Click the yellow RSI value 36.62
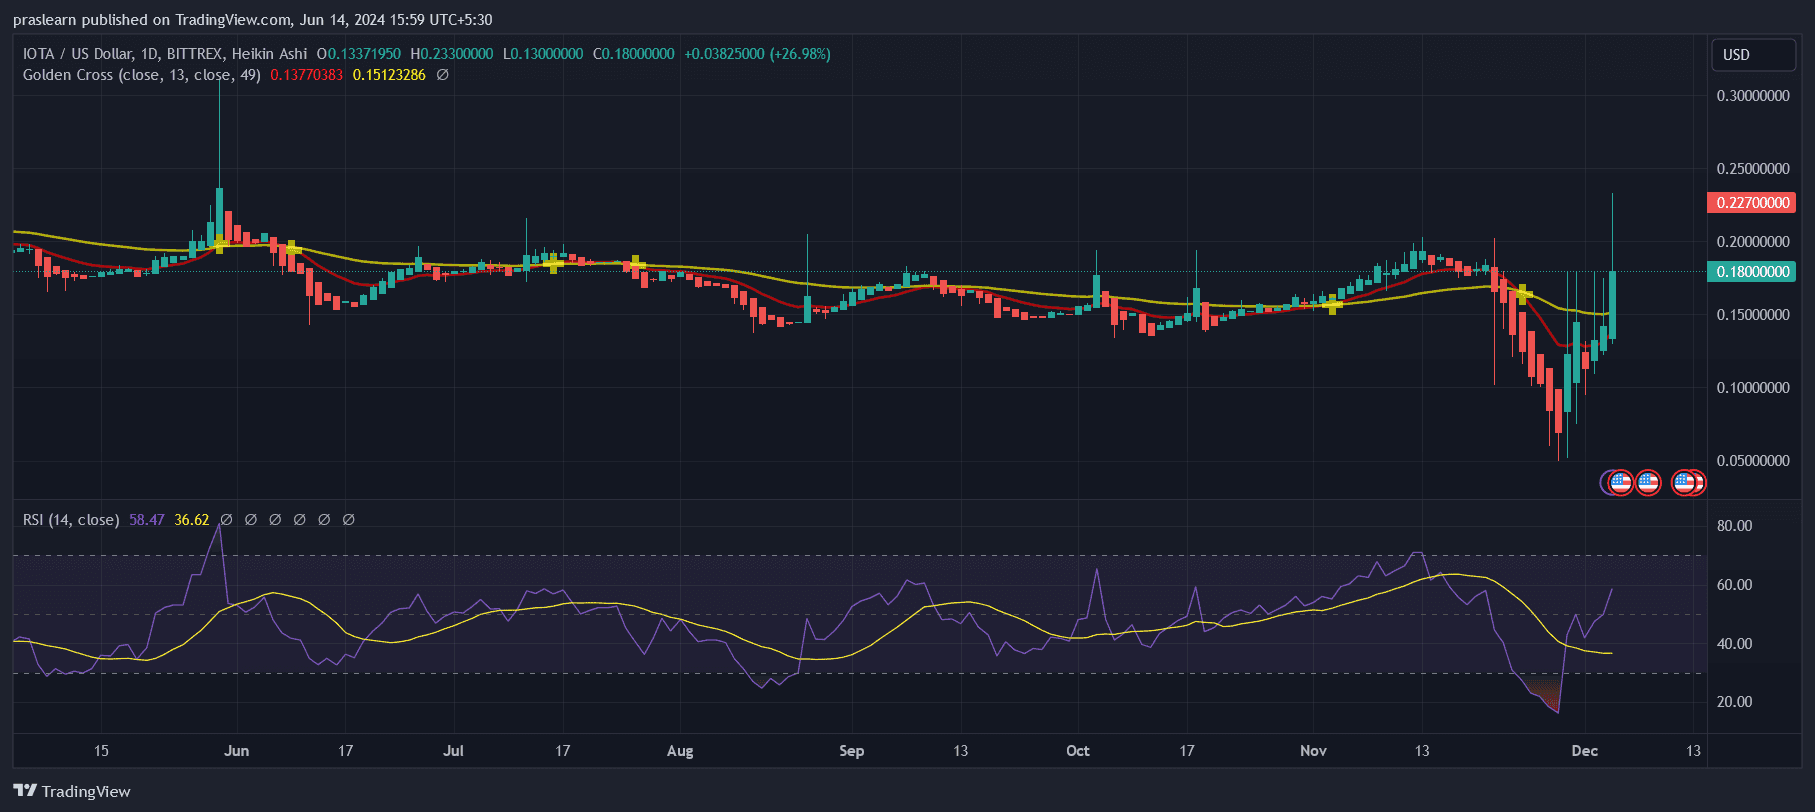The width and height of the screenshot is (1815, 812). [x=192, y=520]
